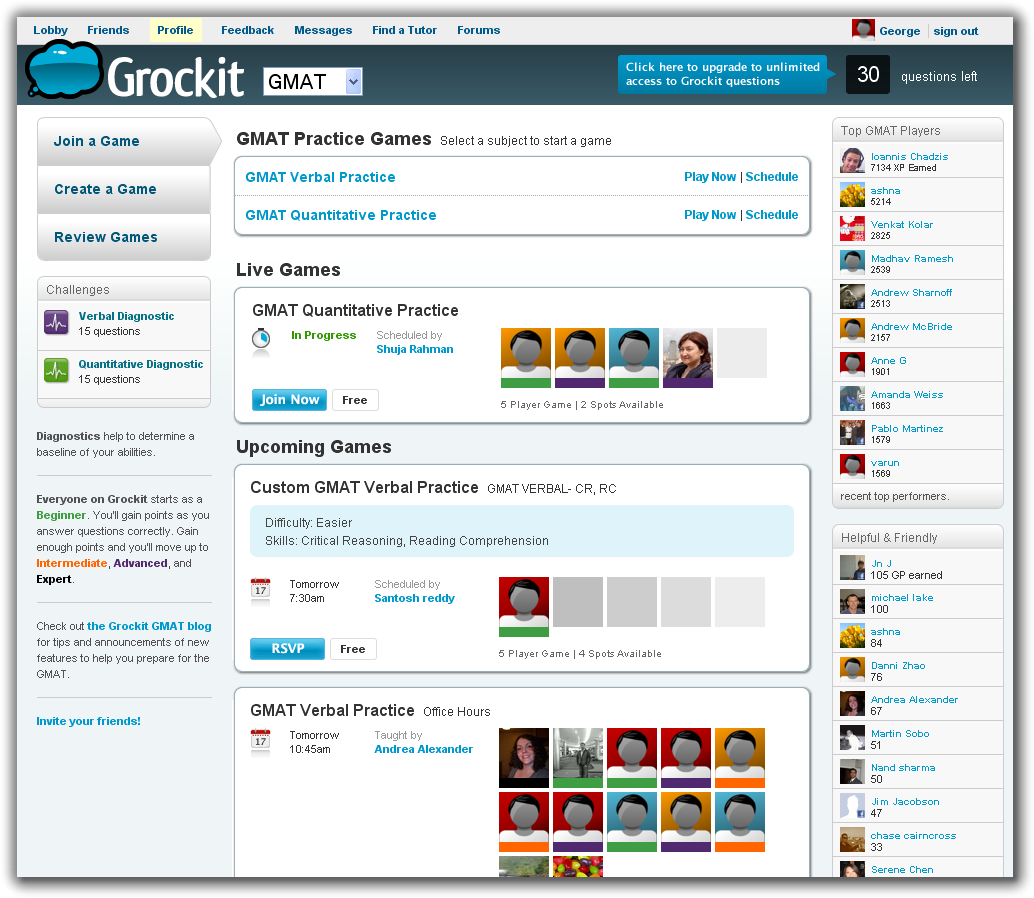Open the Friends tab
This screenshot has height=898, width=1034.
[x=108, y=30]
